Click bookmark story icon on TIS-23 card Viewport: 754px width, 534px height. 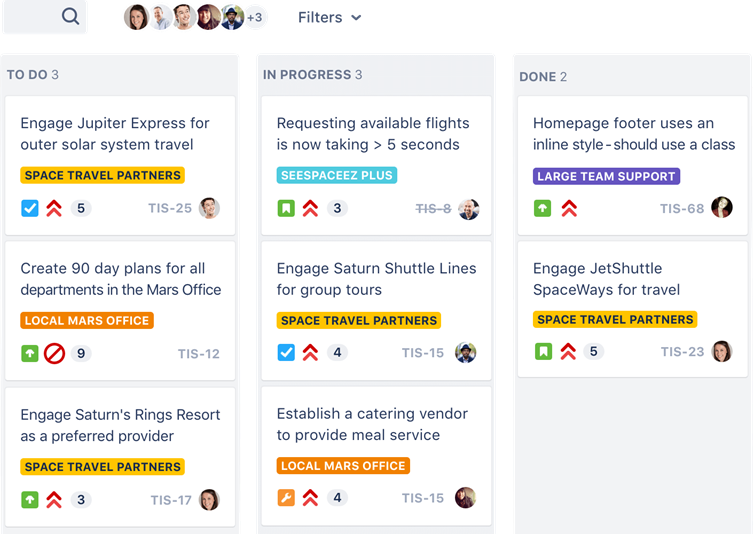pos(542,352)
